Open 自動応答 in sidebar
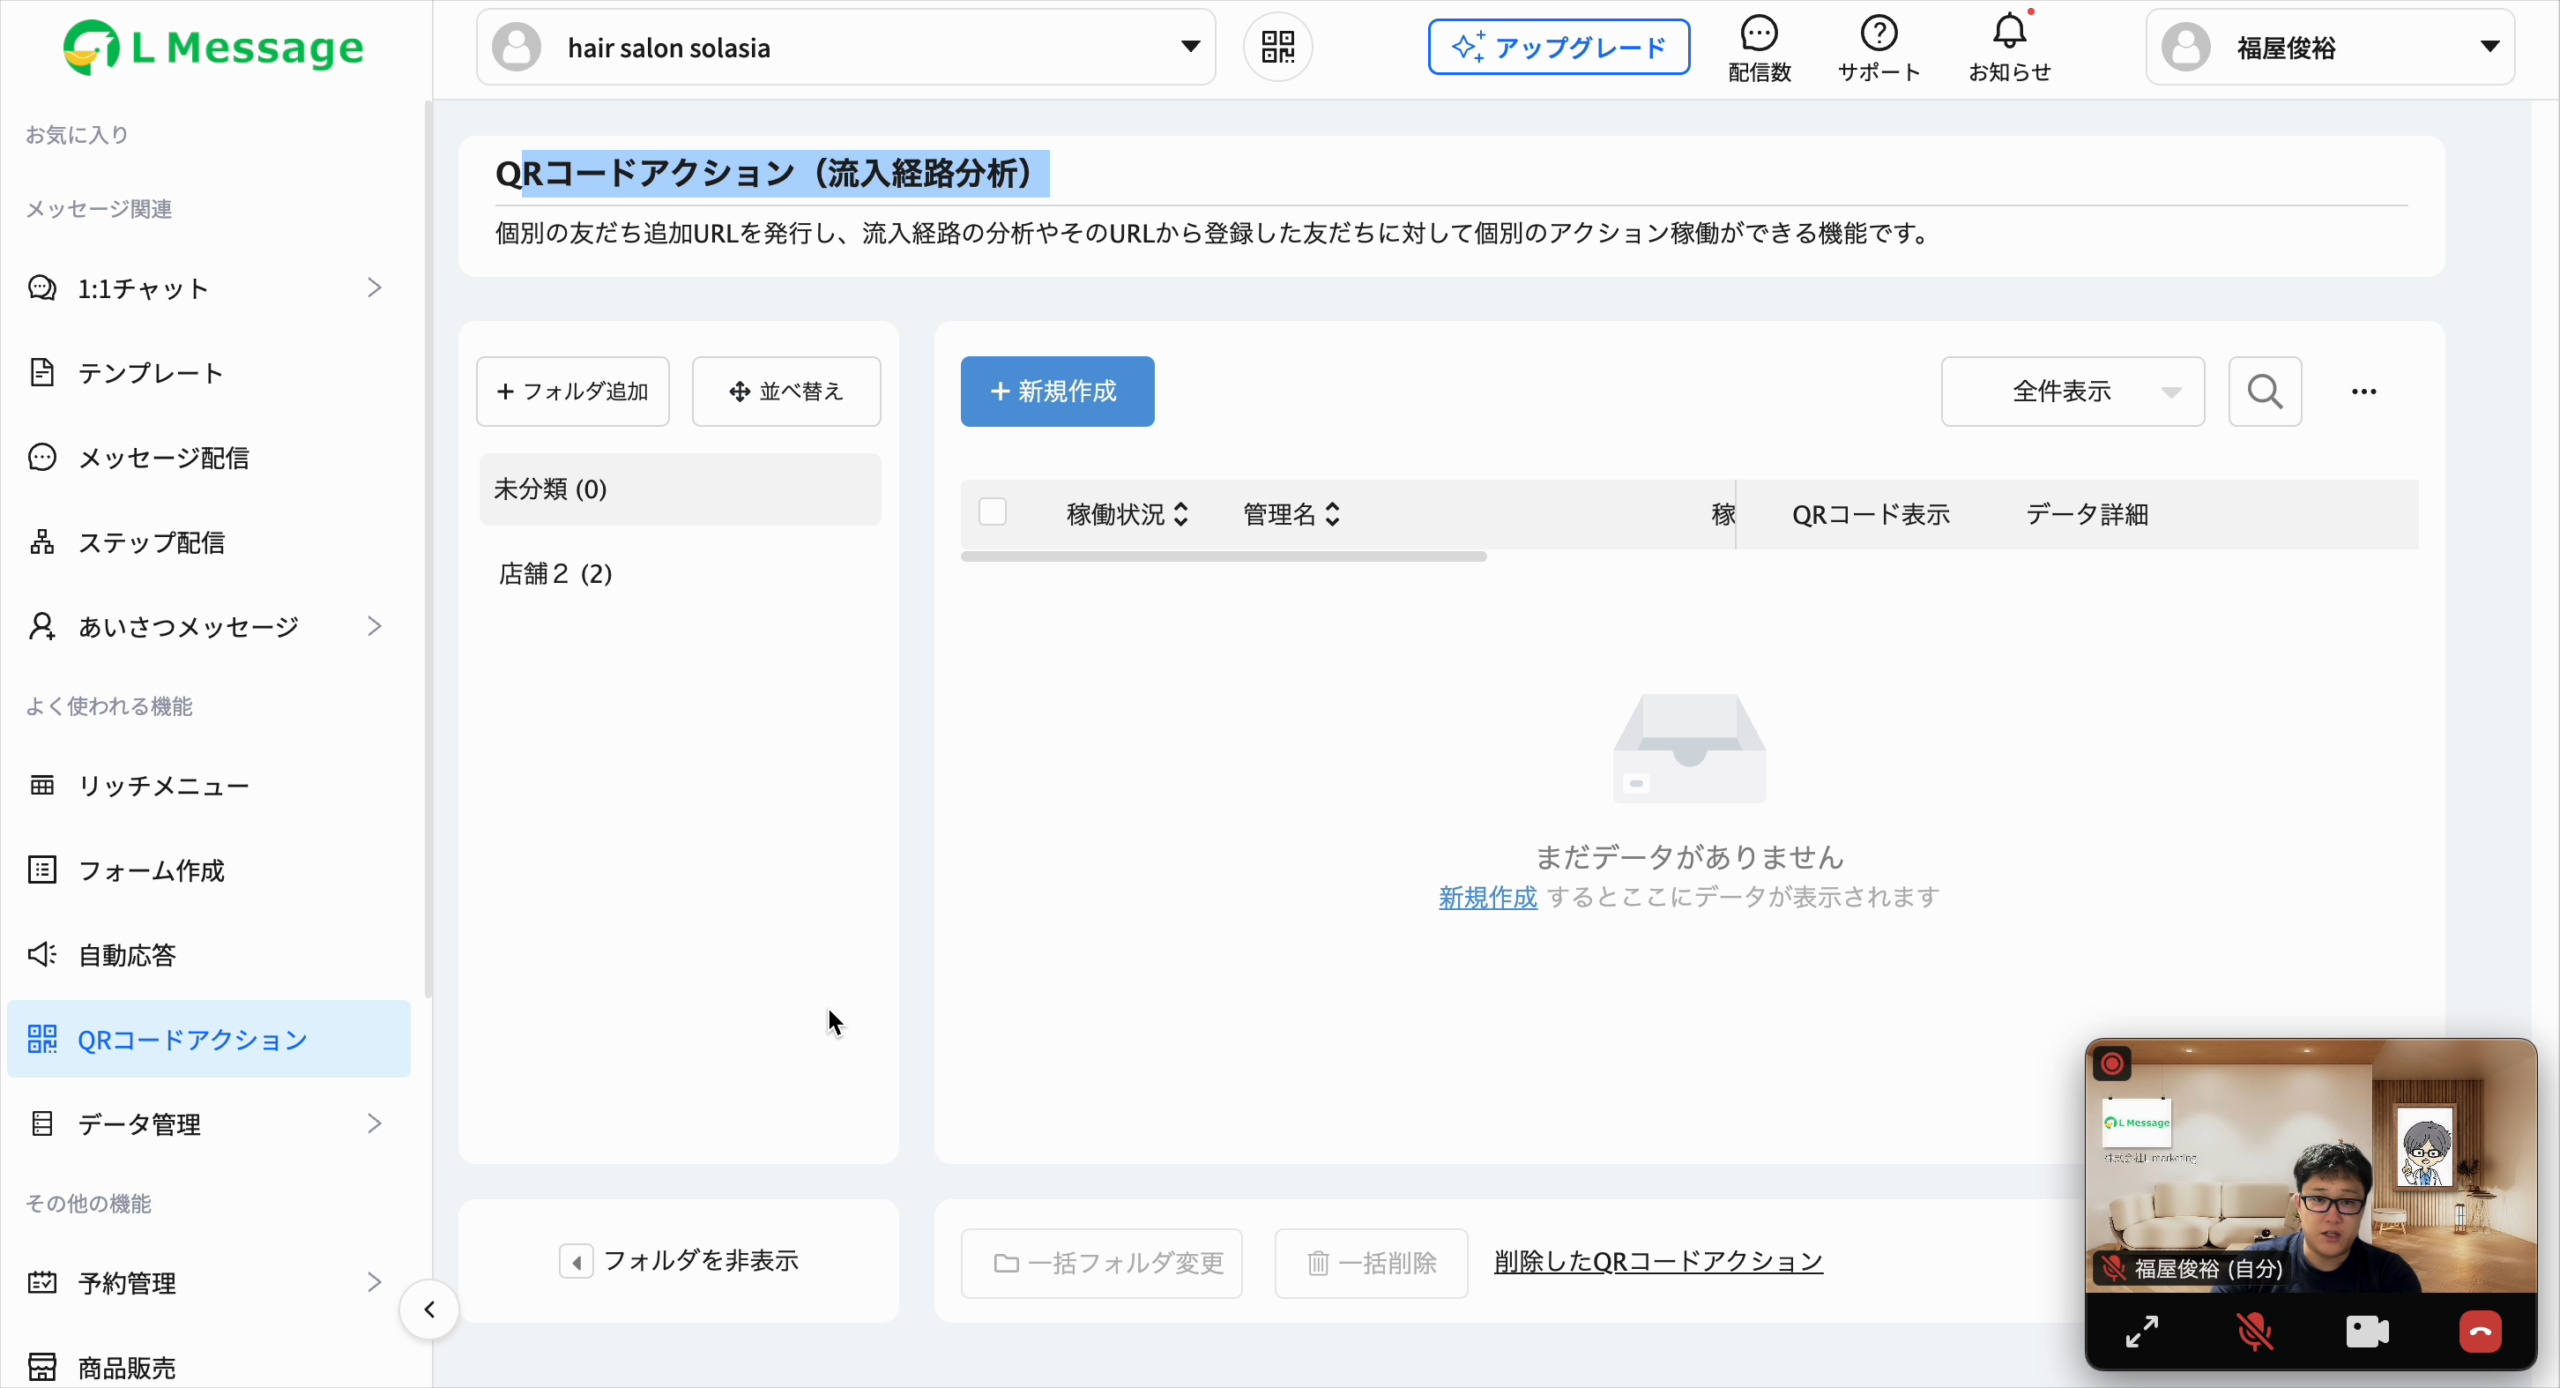The height and width of the screenshot is (1388, 2560). (208, 954)
